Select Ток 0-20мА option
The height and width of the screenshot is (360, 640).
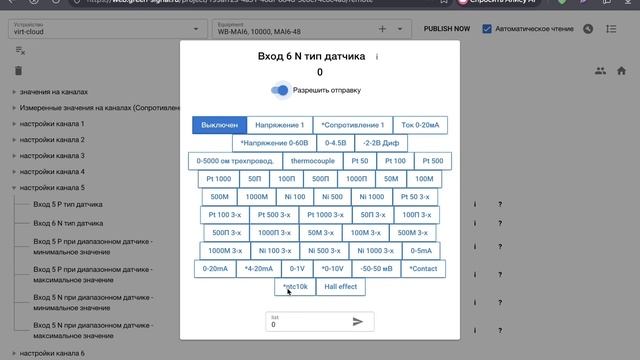[420, 125]
